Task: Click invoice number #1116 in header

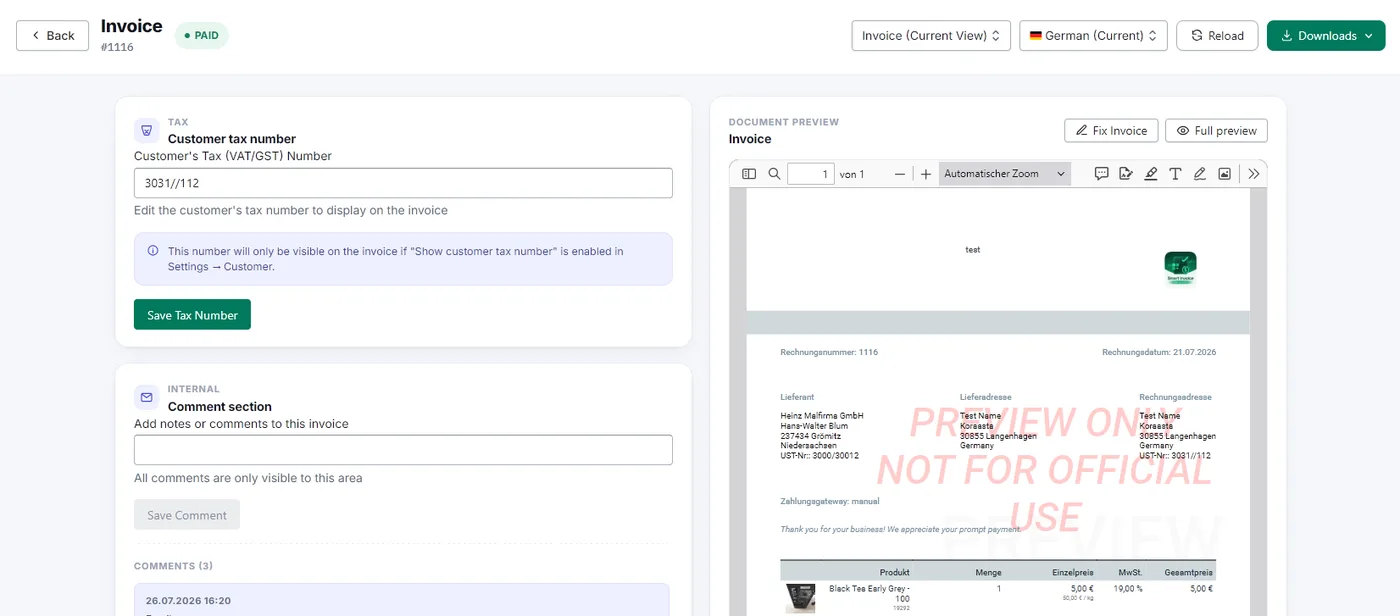Action: [117, 47]
